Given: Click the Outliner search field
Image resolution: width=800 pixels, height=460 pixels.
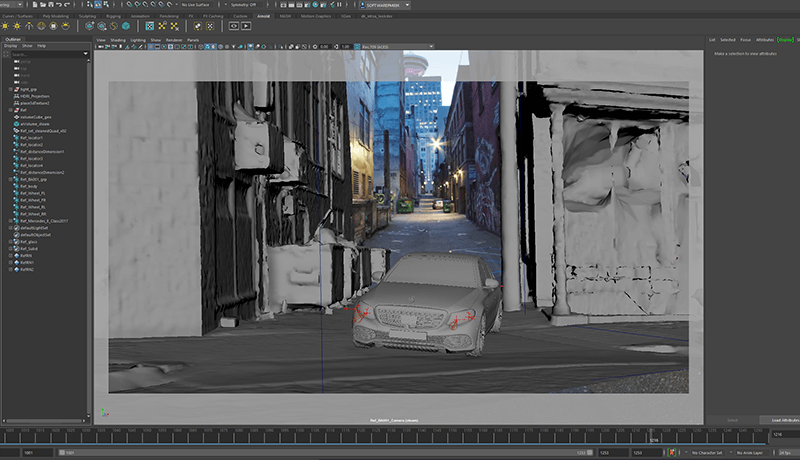Looking at the screenshot, I should (x=46, y=54).
